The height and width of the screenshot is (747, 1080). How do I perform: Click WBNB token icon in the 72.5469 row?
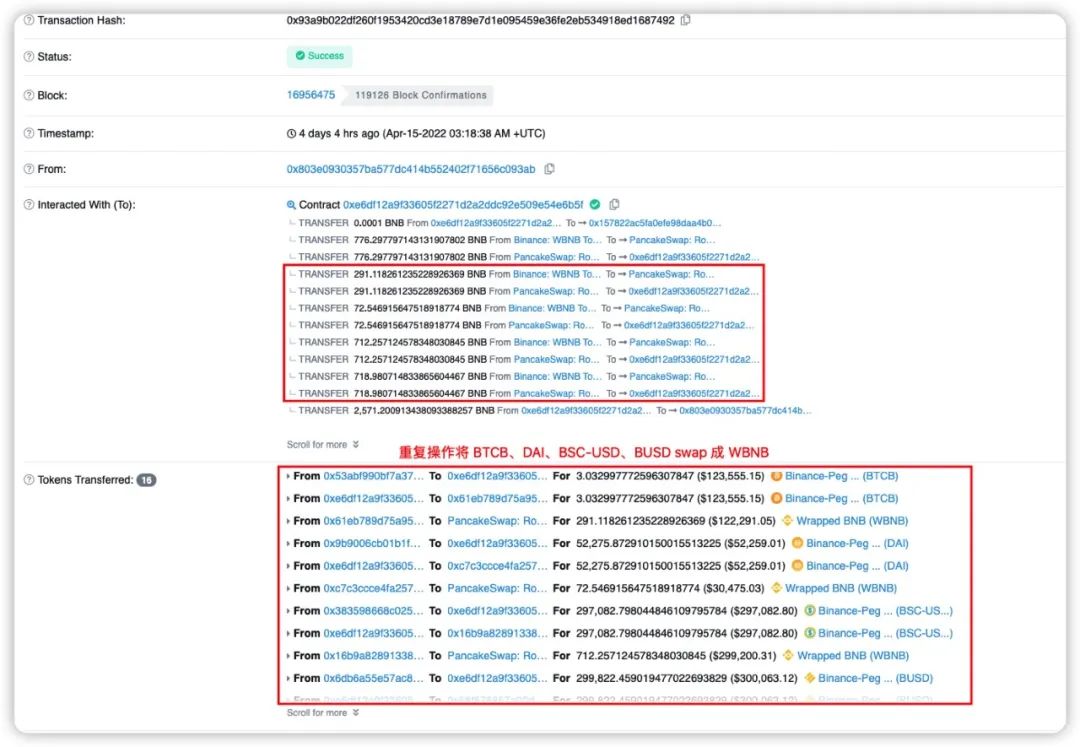pos(776,588)
